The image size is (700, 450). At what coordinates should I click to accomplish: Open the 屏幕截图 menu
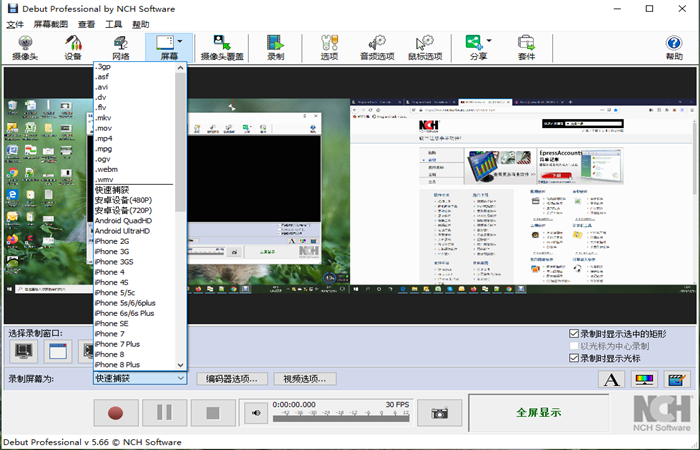click(x=51, y=25)
